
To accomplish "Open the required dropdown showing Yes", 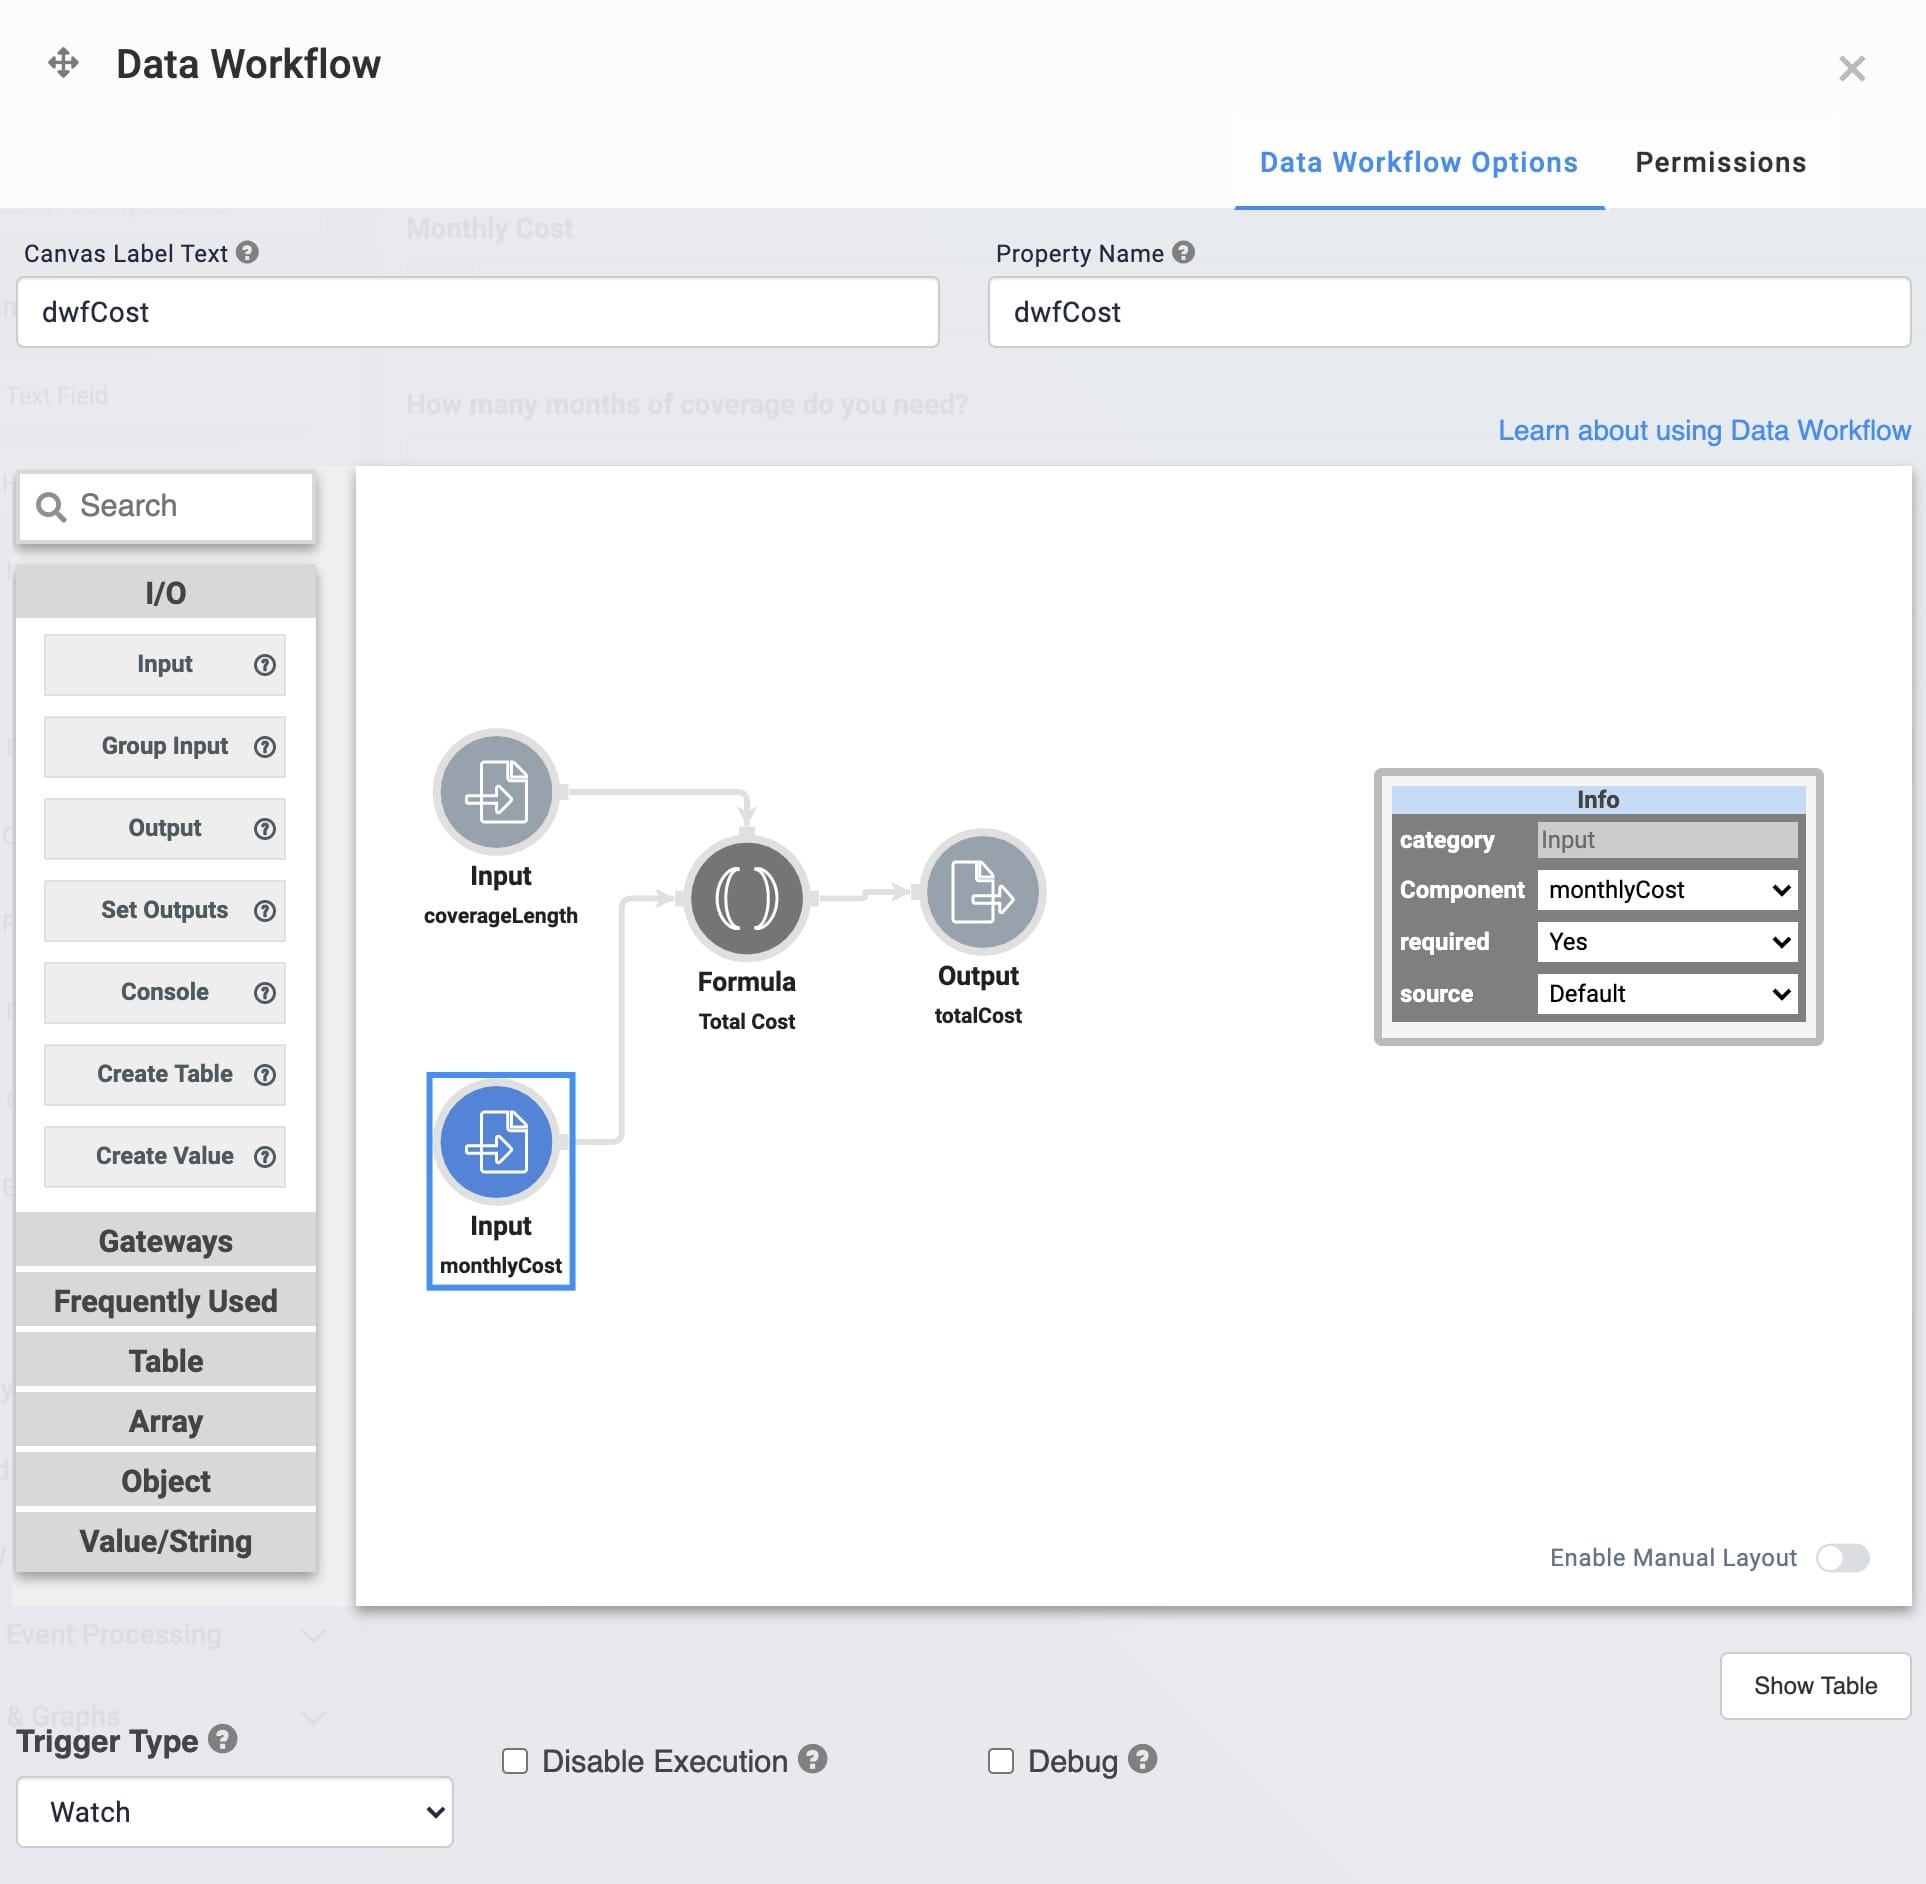I will point(1667,942).
